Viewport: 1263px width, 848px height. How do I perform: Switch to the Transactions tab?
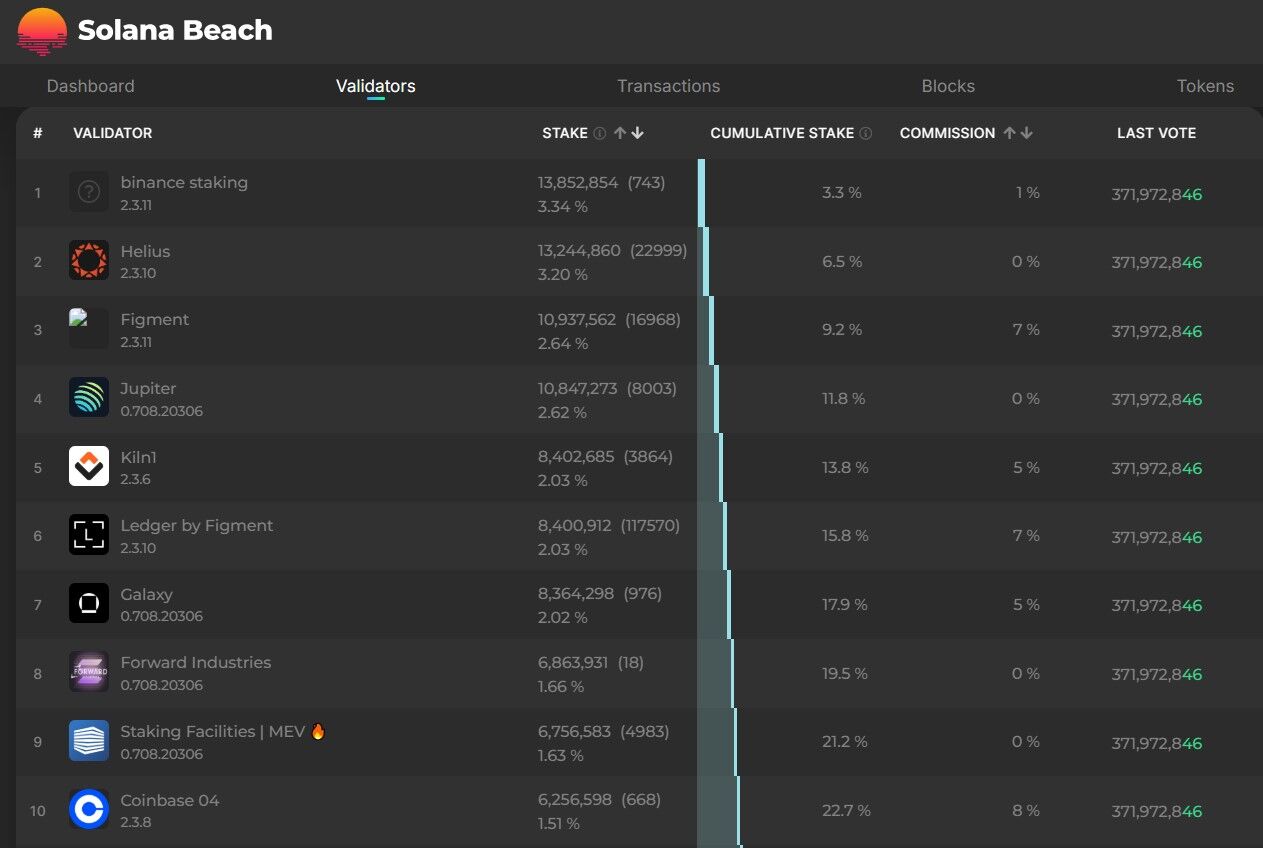click(x=668, y=86)
